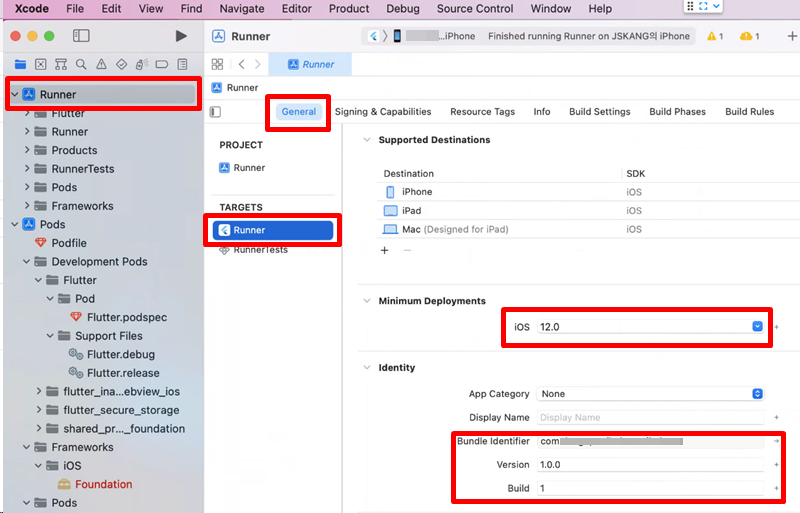The image size is (800, 513).
Task: Open the Build Rules tab
Action: 749,112
